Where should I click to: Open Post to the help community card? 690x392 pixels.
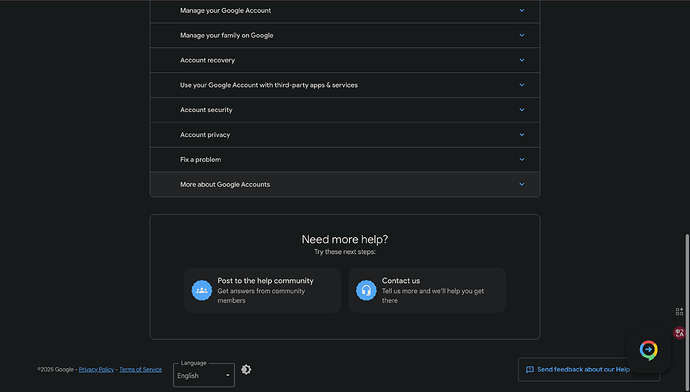[262, 290]
